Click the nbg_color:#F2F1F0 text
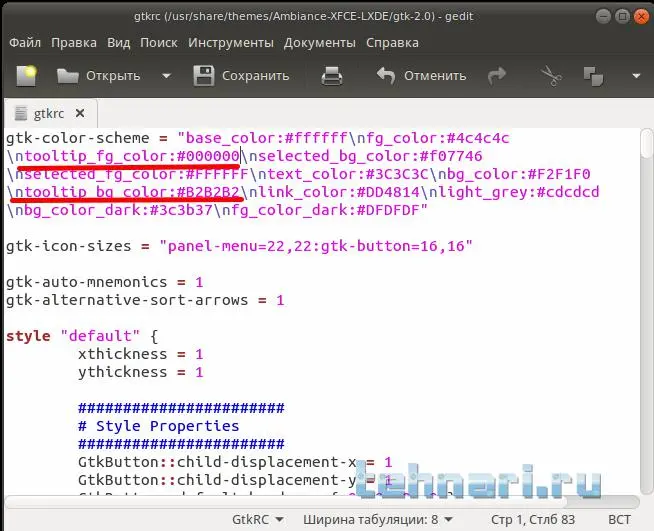Viewport: 654px width, 531px height. coord(514,174)
